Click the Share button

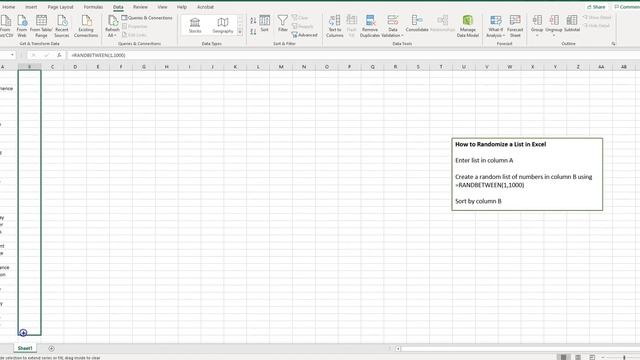click(x=596, y=7)
